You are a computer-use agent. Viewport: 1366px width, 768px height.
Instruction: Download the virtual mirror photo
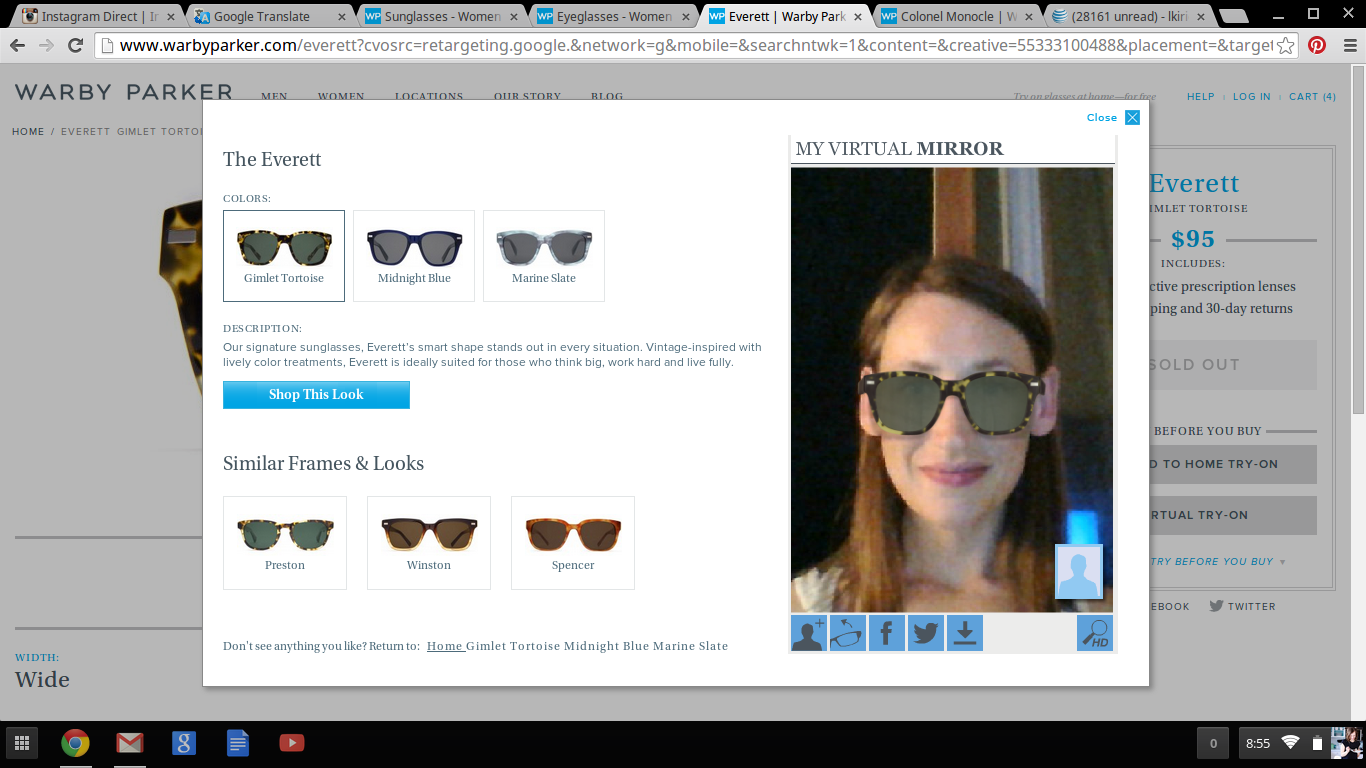[965, 634]
